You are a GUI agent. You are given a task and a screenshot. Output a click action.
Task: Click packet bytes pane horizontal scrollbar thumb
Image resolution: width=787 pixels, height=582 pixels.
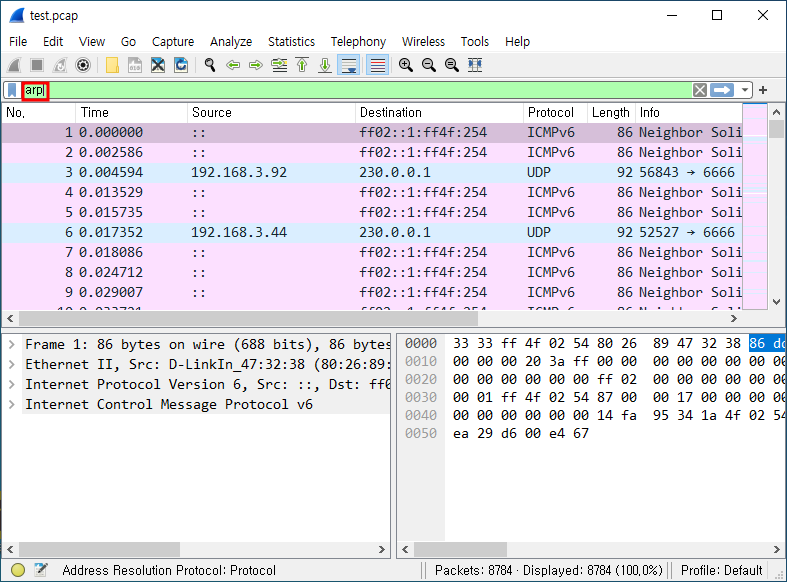pos(460,549)
